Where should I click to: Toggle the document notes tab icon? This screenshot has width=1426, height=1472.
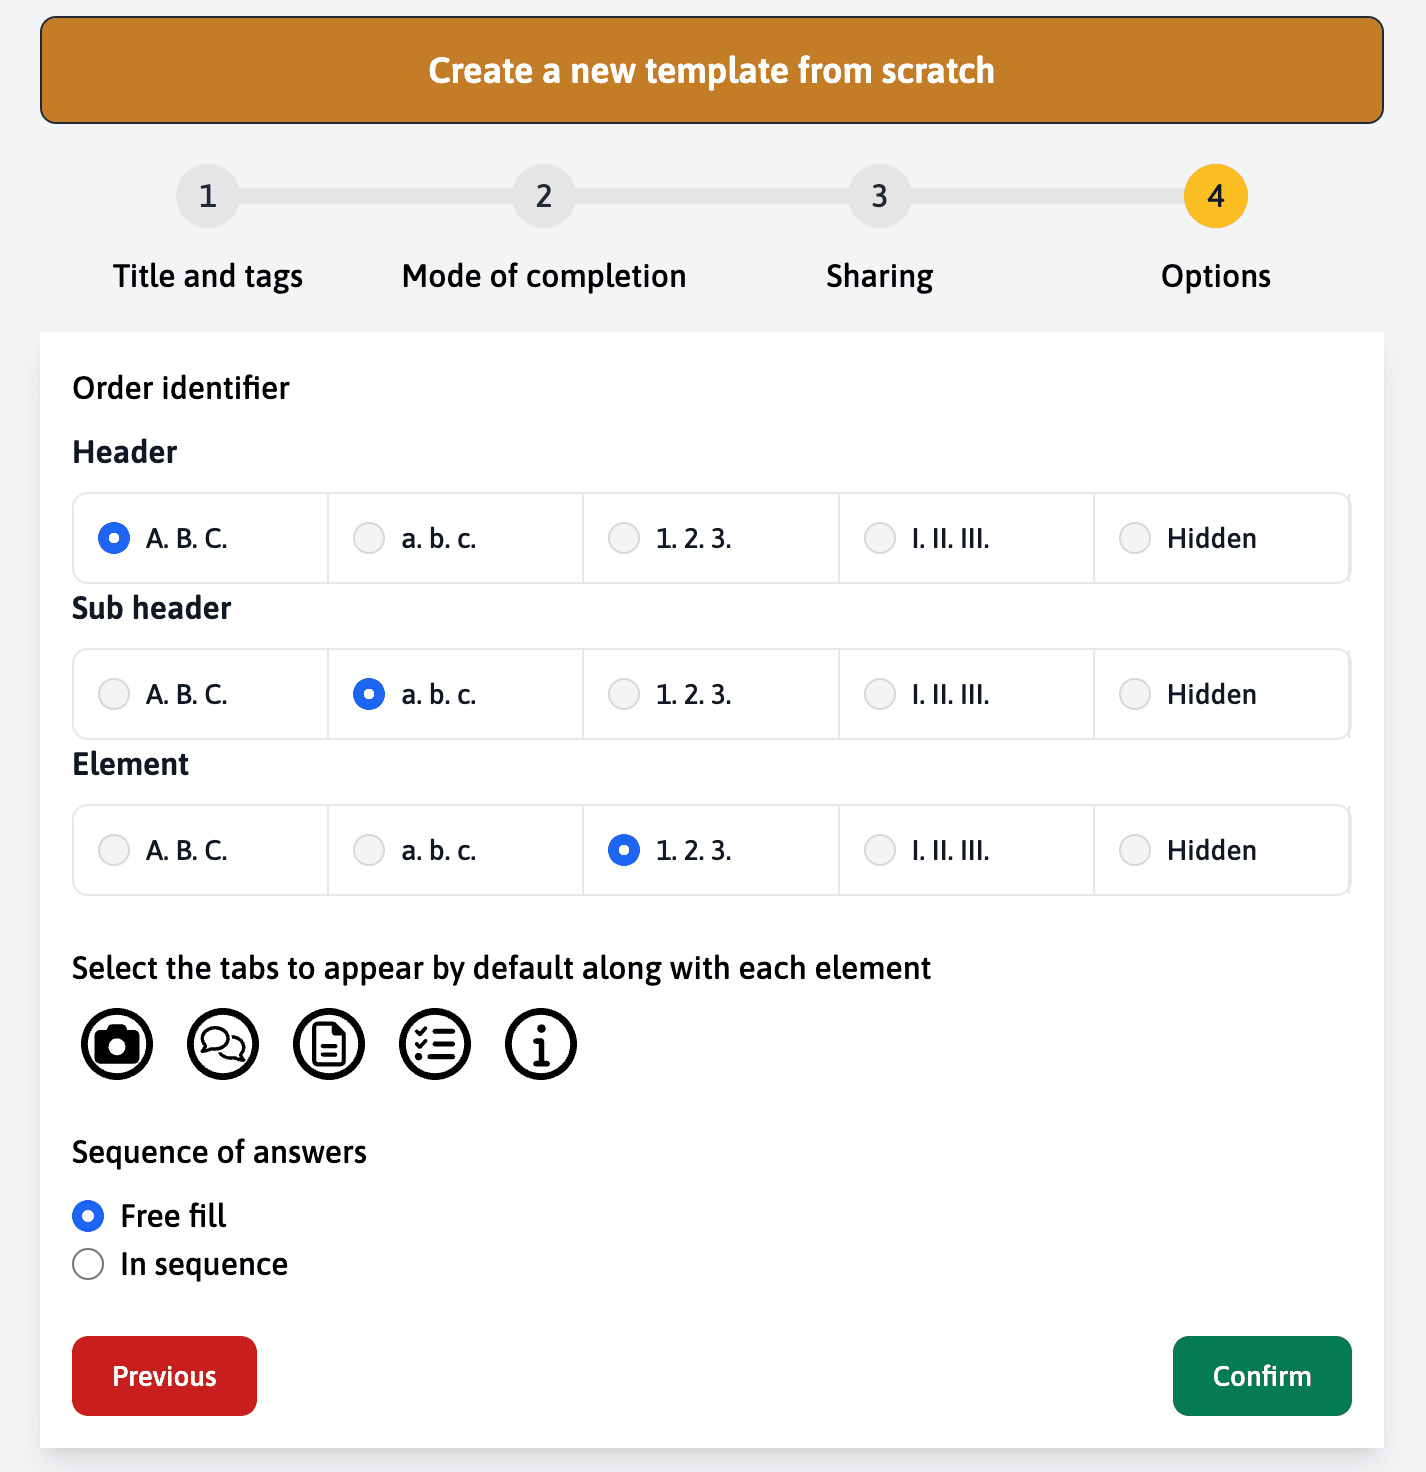click(x=329, y=1044)
